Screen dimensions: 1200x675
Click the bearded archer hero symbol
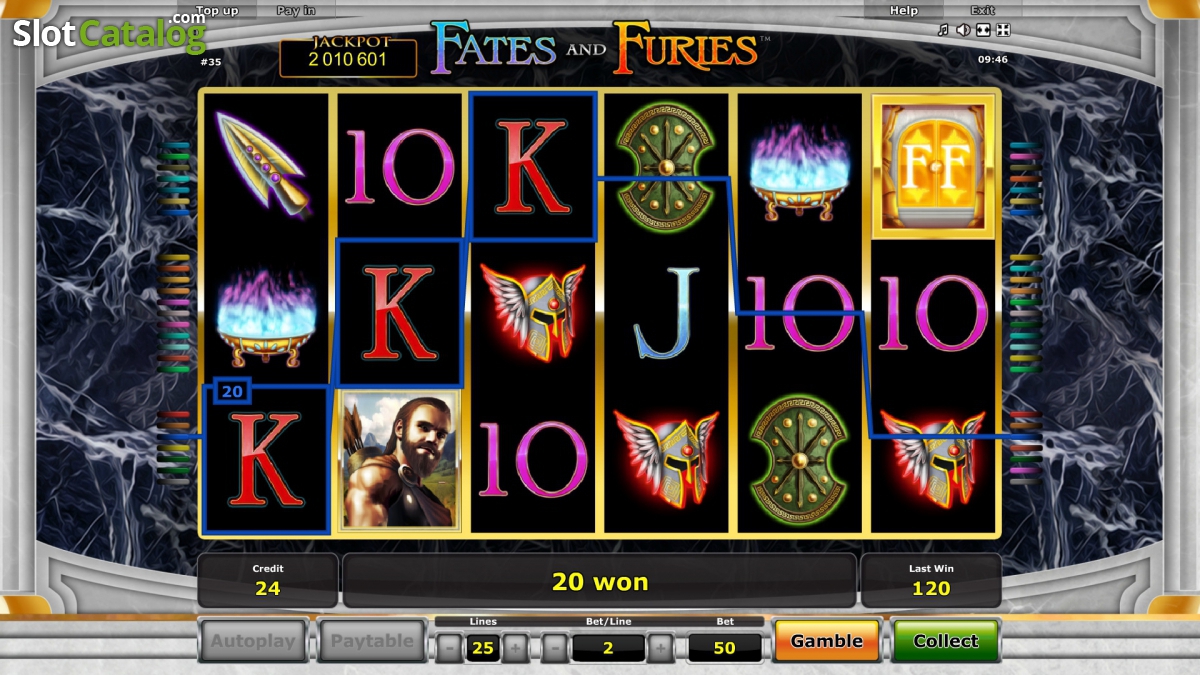(x=399, y=459)
